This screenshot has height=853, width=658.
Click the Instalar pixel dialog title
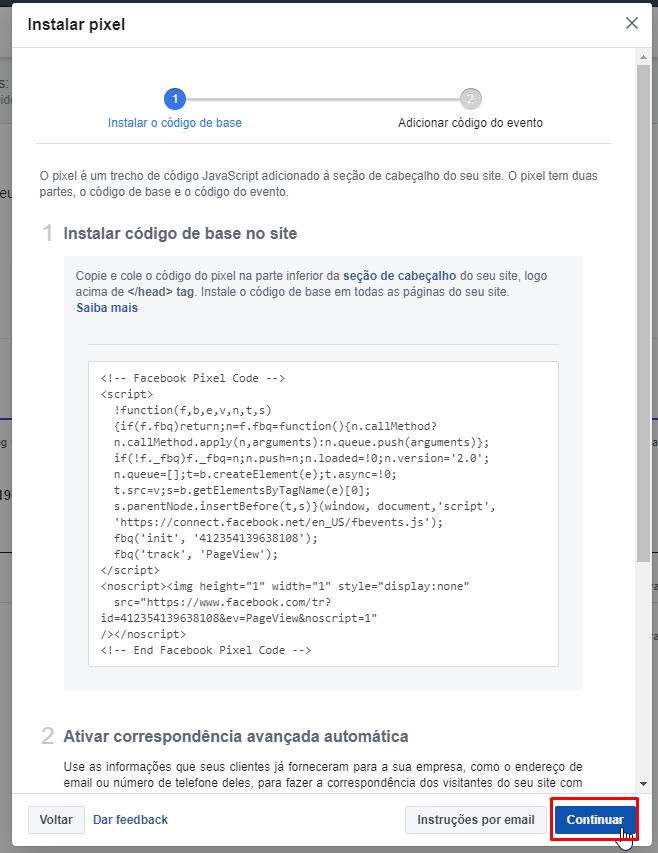(76, 24)
